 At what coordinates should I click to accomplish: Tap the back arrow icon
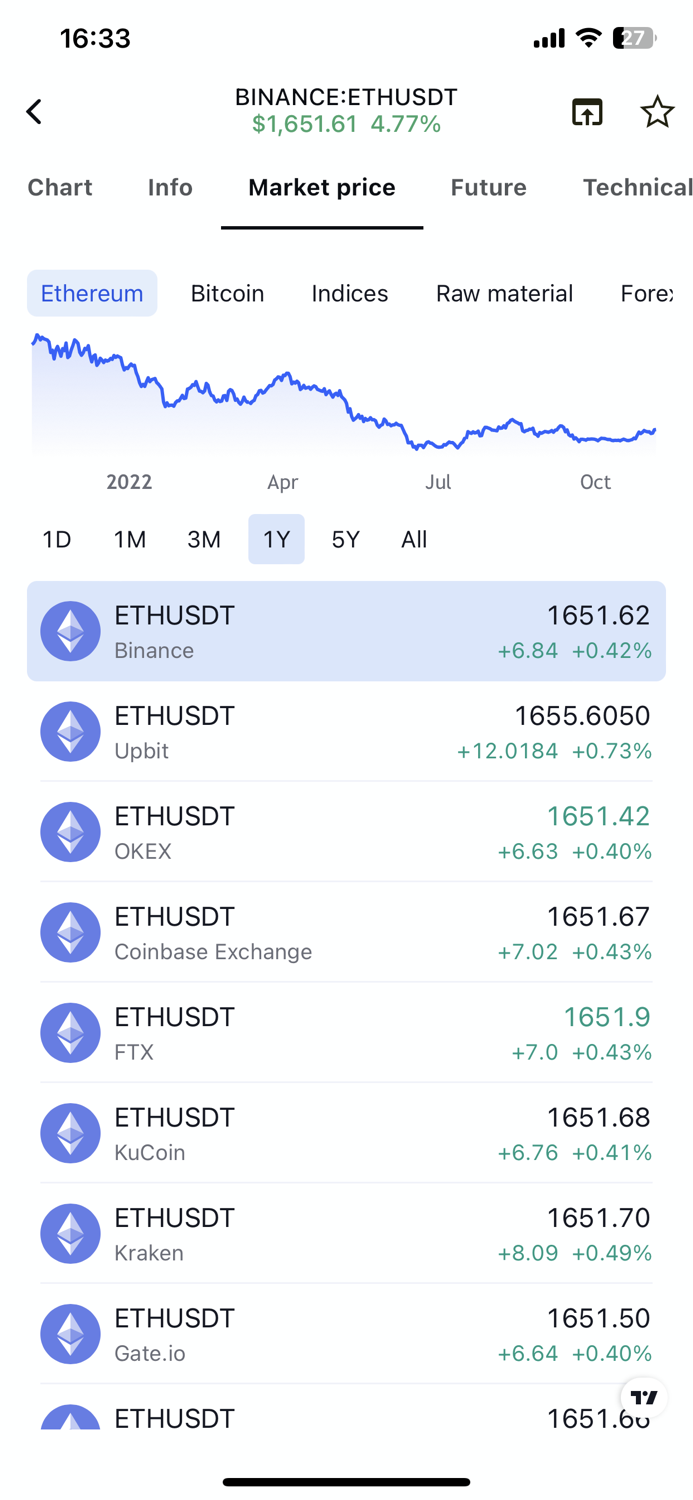click(x=33, y=111)
